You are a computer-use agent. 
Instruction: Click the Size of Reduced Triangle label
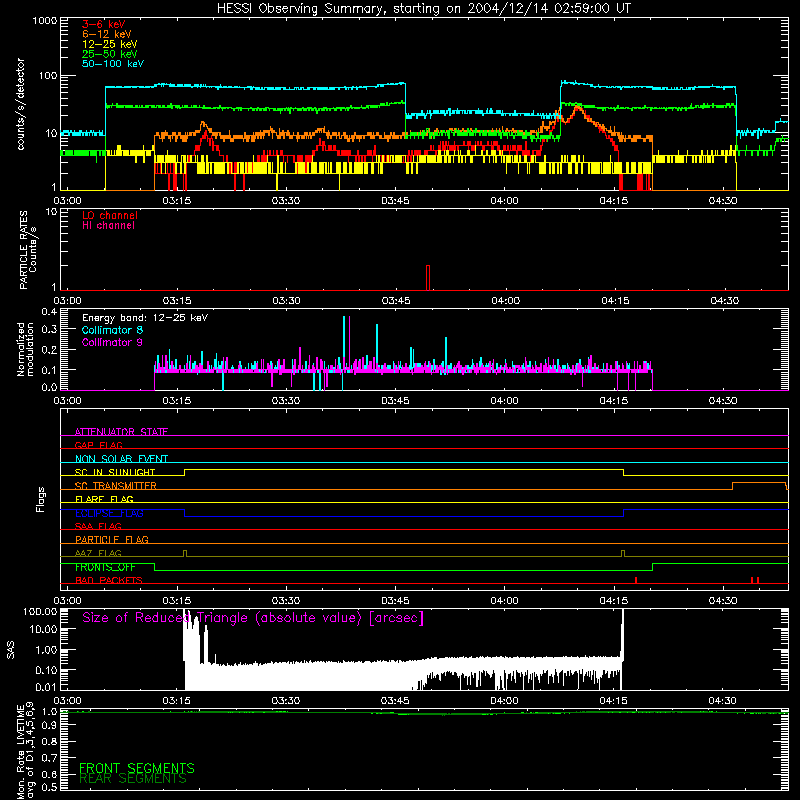click(x=253, y=618)
